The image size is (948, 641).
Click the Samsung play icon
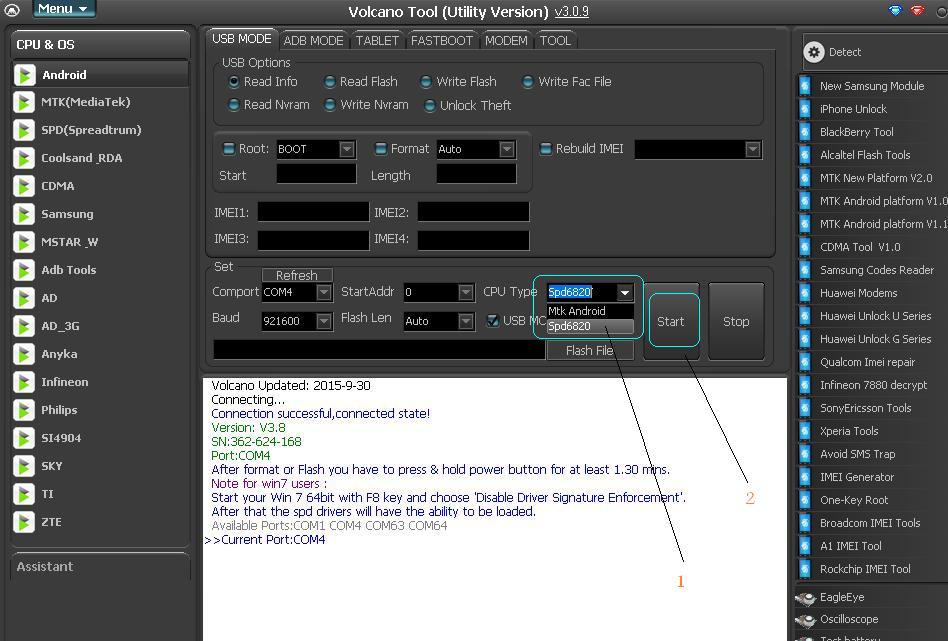pyautogui.click(x=24, y=214)
